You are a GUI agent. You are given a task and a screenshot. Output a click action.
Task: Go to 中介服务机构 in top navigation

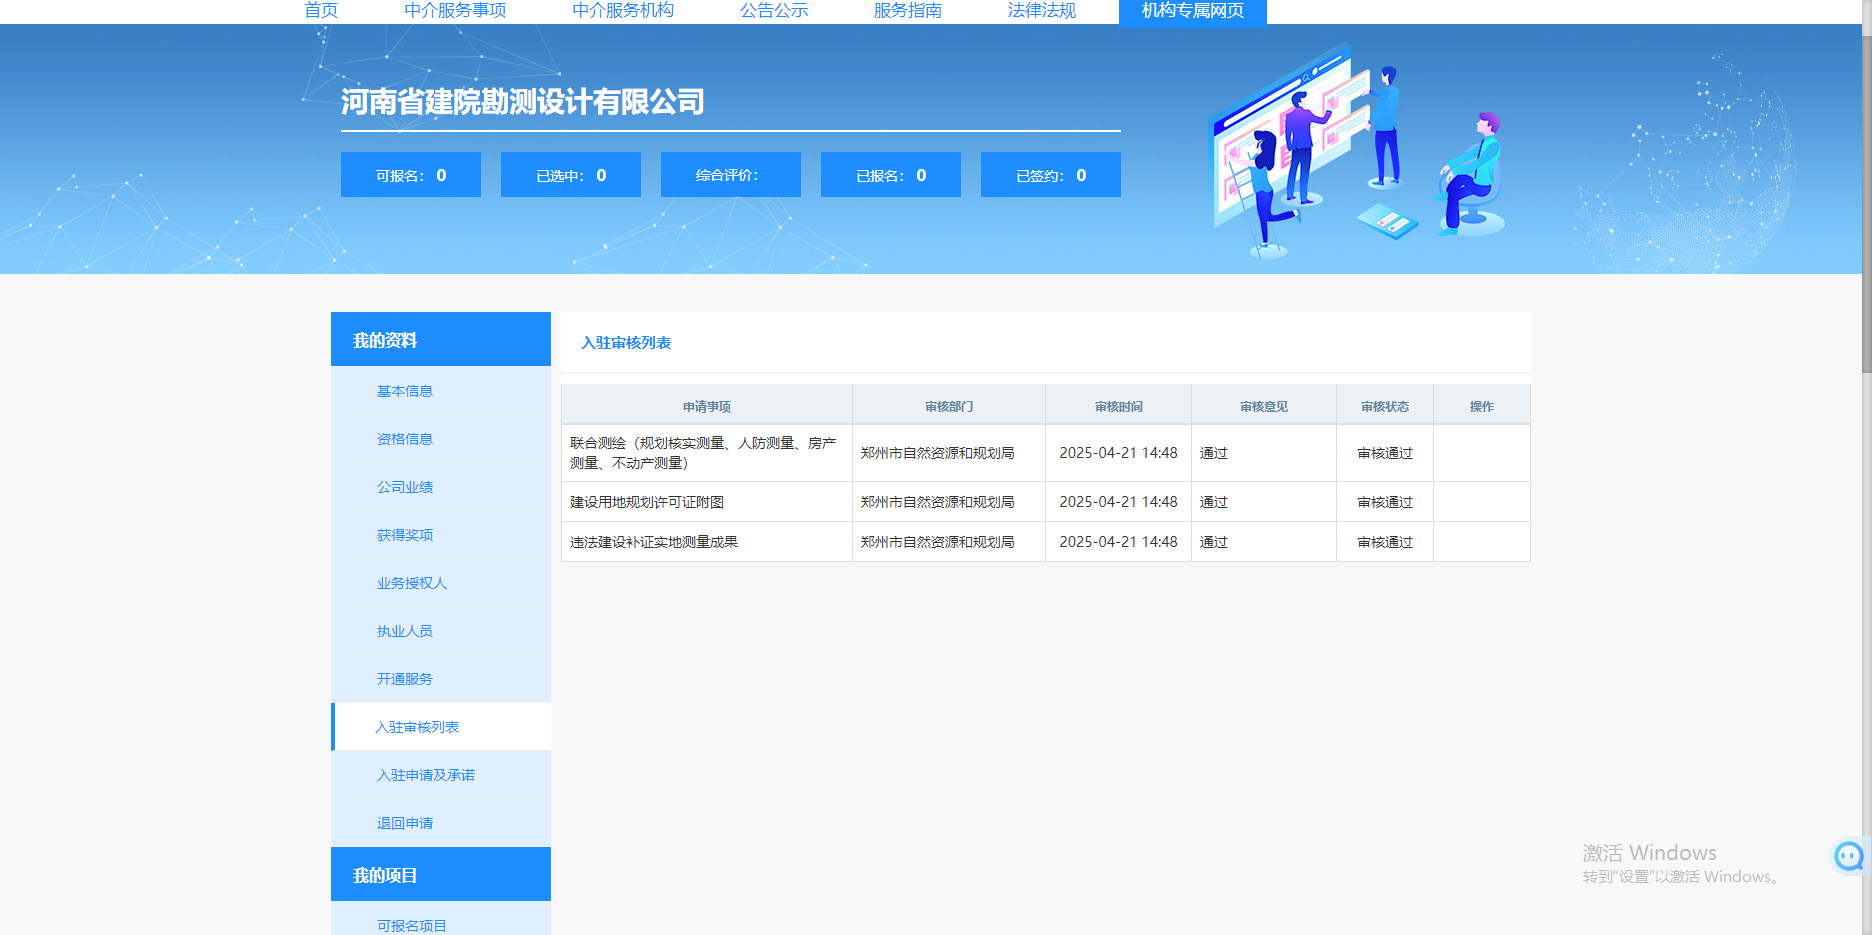[x=623, y=11]
